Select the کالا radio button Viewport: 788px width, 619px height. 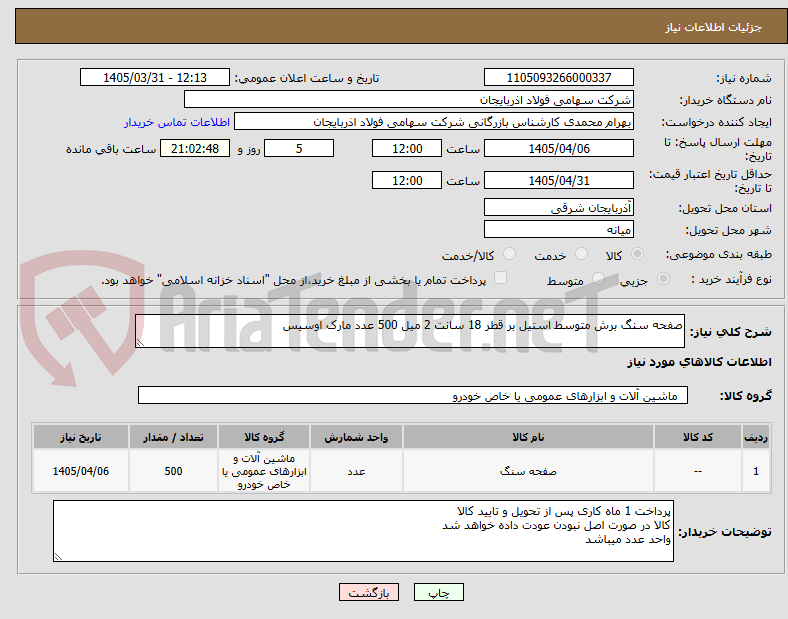pos(637,254)
